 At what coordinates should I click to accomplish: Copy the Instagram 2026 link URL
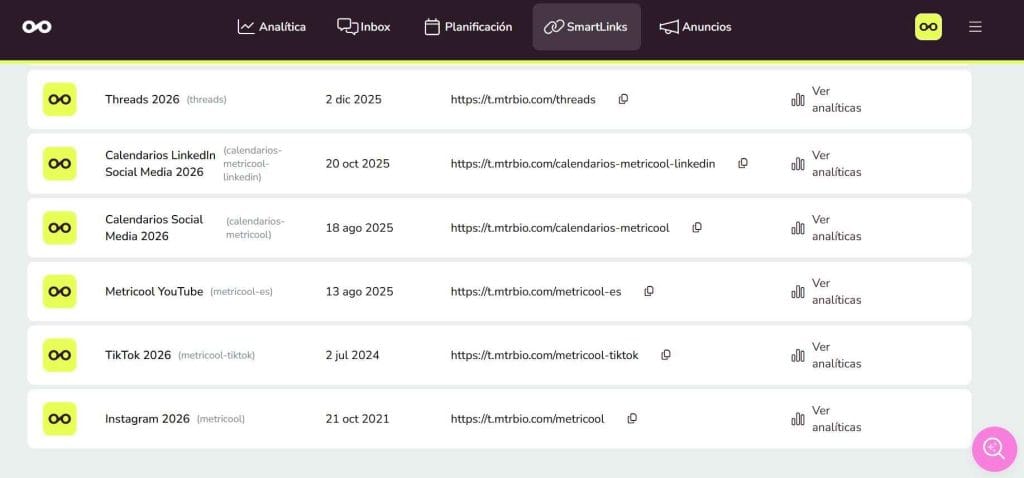[632, 419]
